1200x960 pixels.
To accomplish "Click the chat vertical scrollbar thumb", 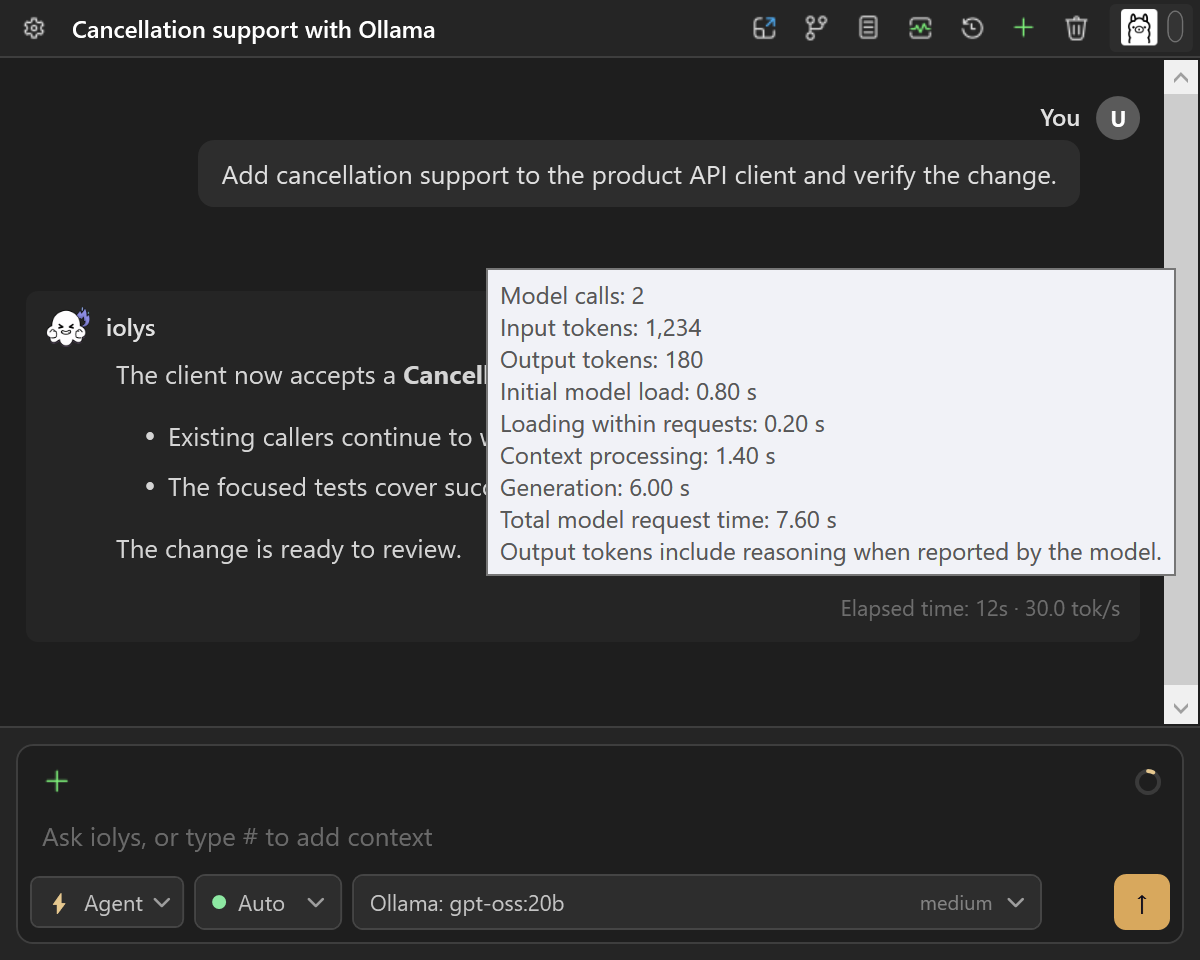I will pyautogui.click(x=1181, y=390).
